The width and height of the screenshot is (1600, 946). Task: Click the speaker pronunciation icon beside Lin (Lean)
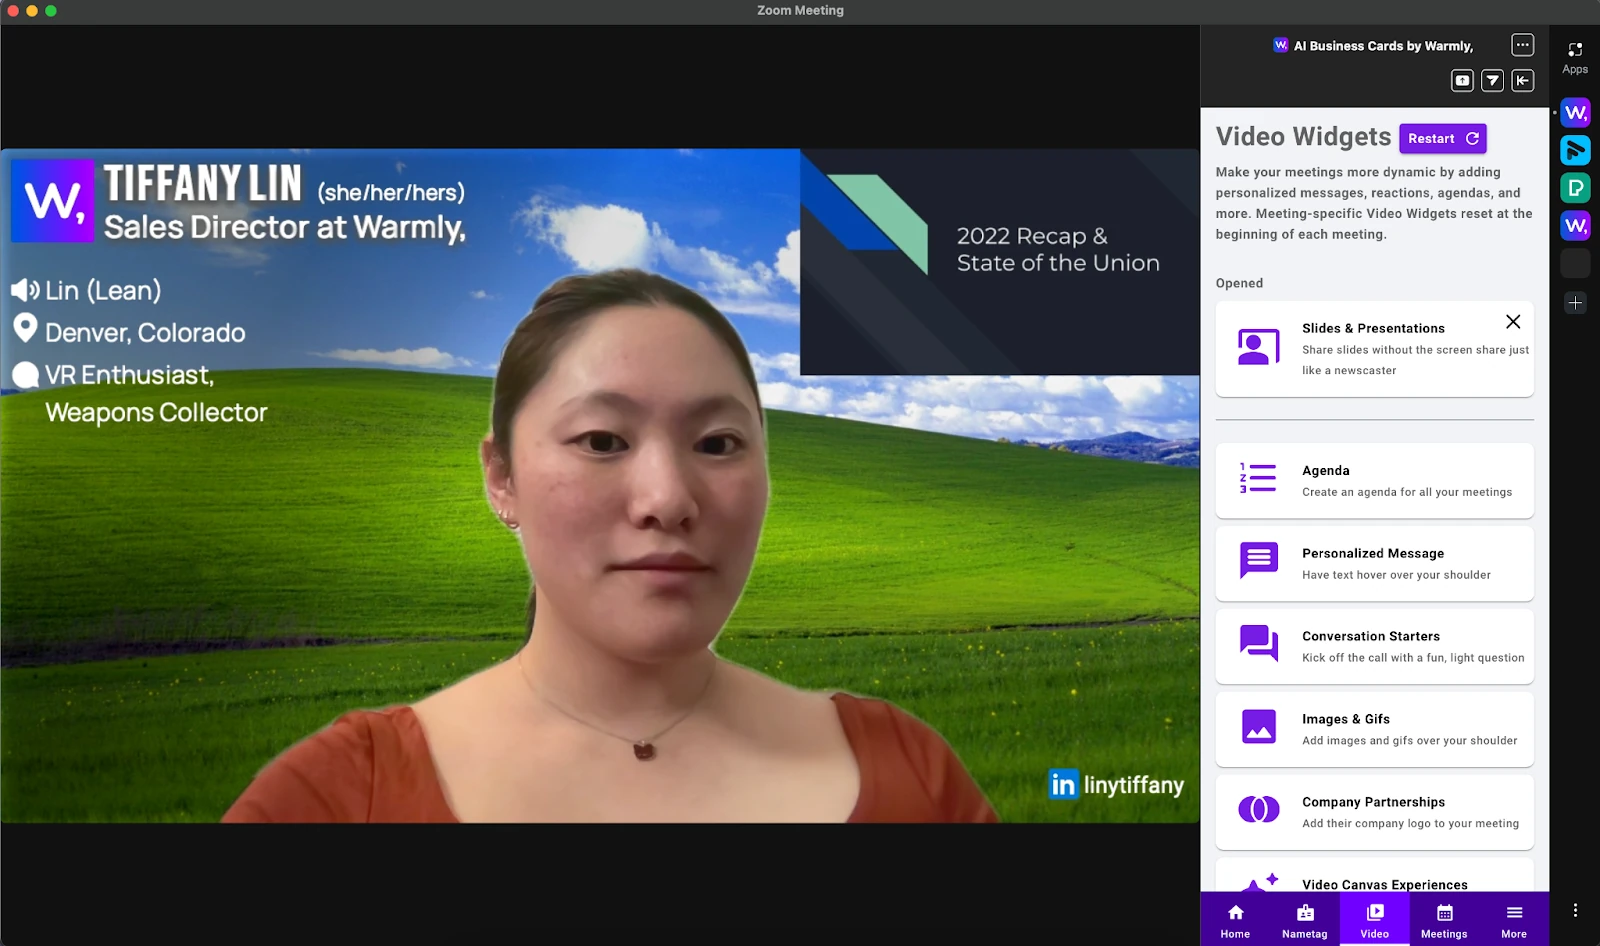pyautogui.click(x=25, y=290)
